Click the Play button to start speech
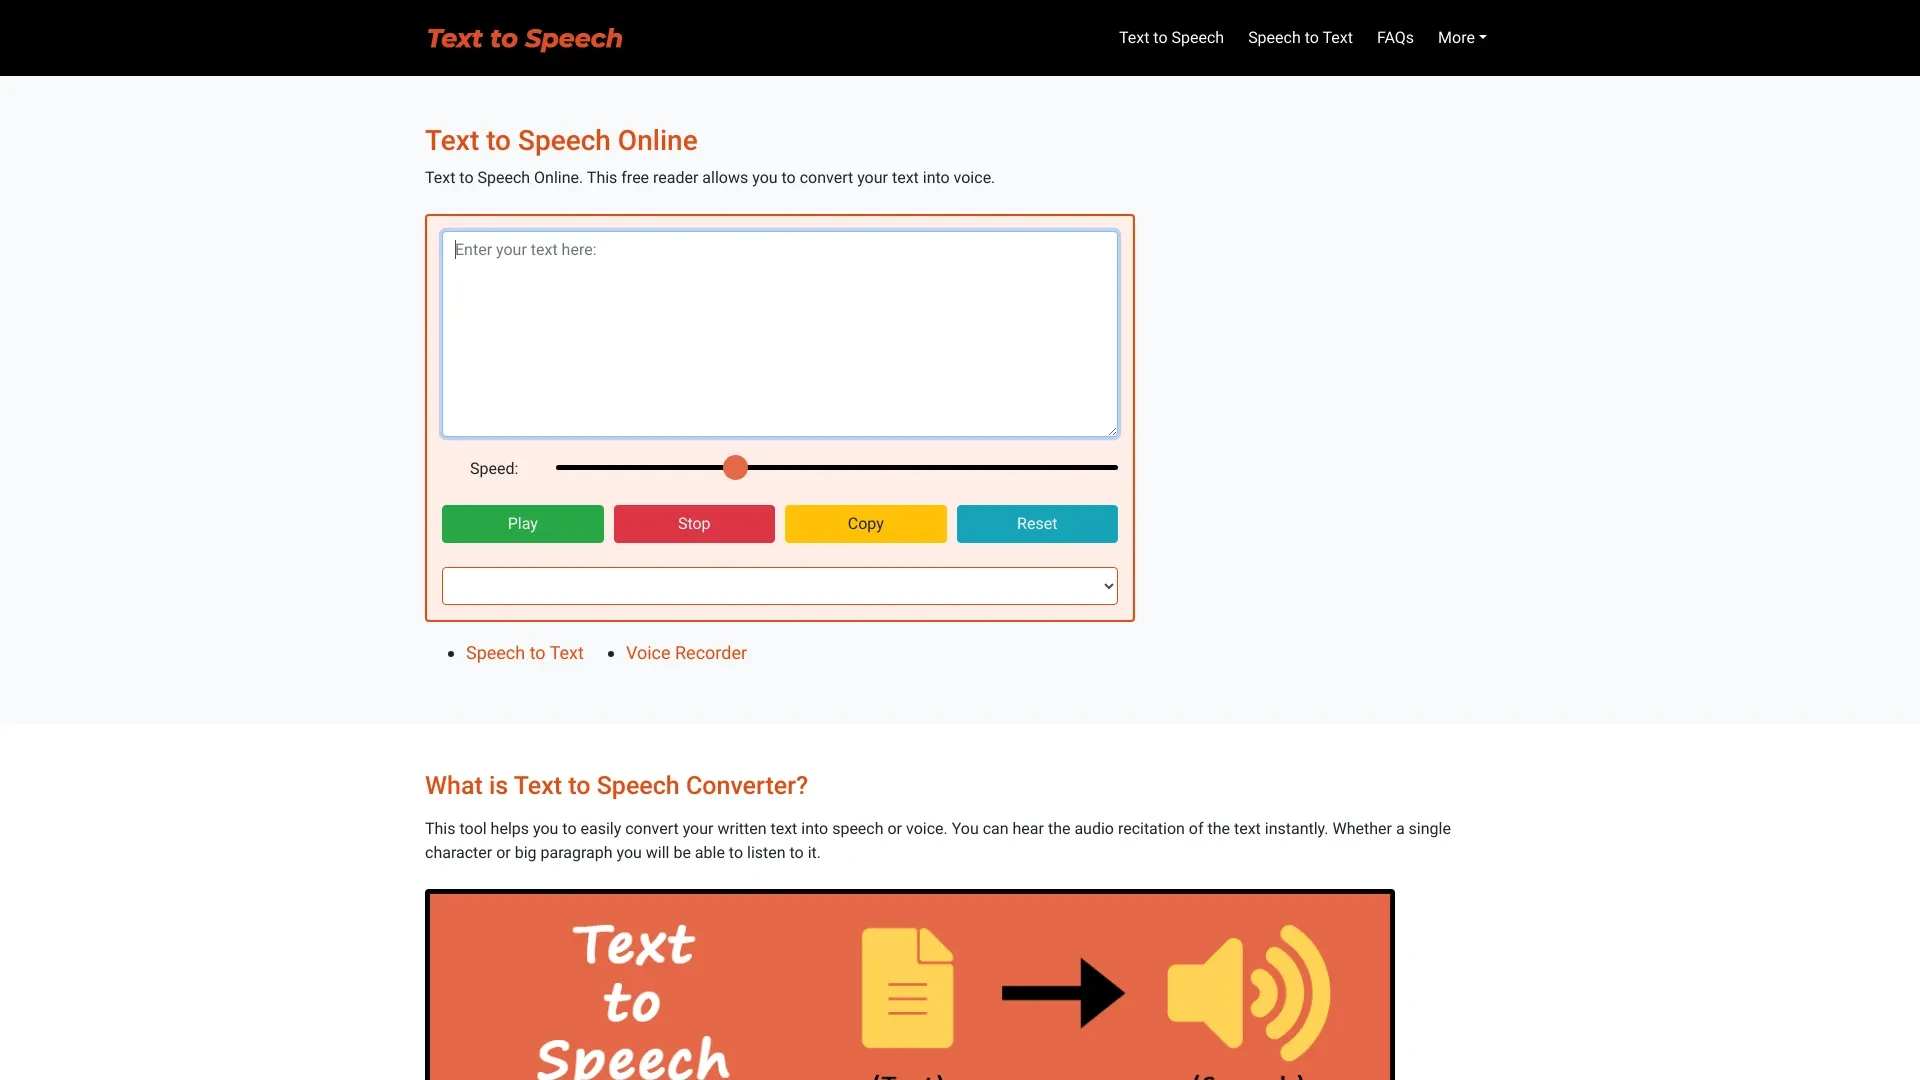 pos(522,524)
